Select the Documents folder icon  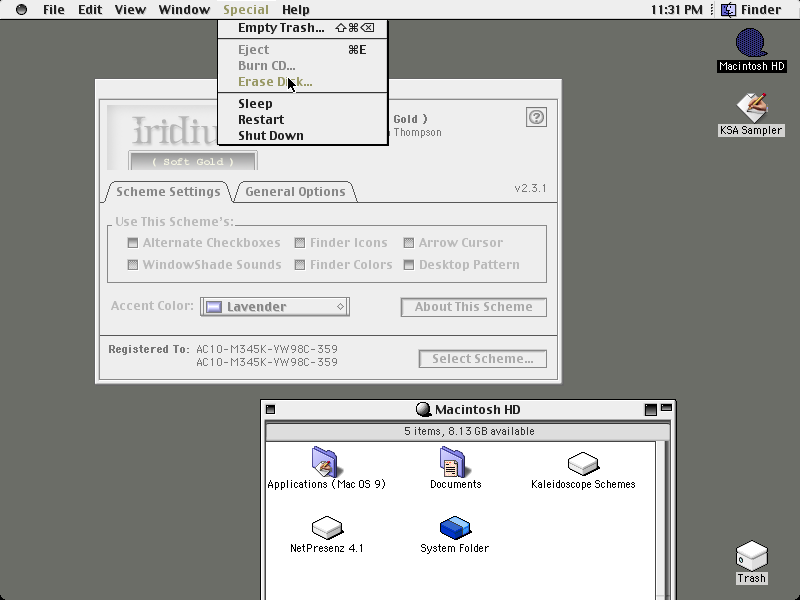click(x=454, y=462)
